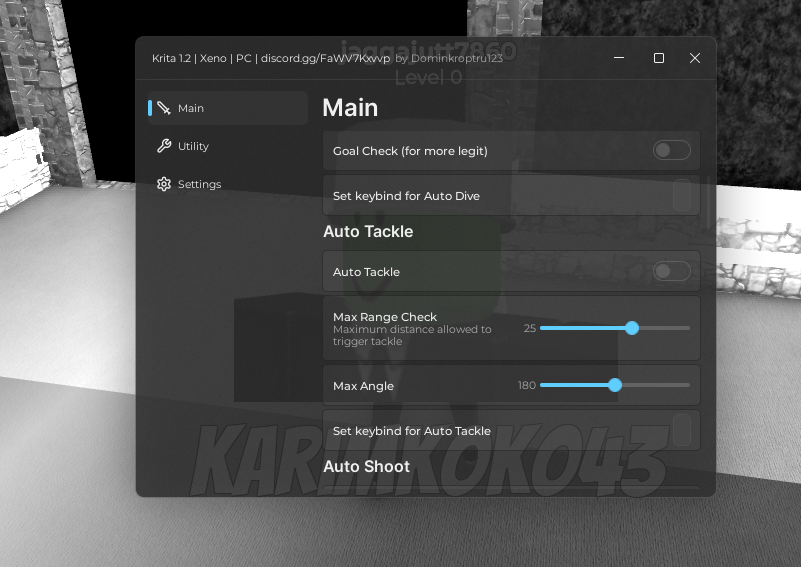Click the Max Angle value 180
Viewport: 801px width, 567px height.
tap(527, 385)
